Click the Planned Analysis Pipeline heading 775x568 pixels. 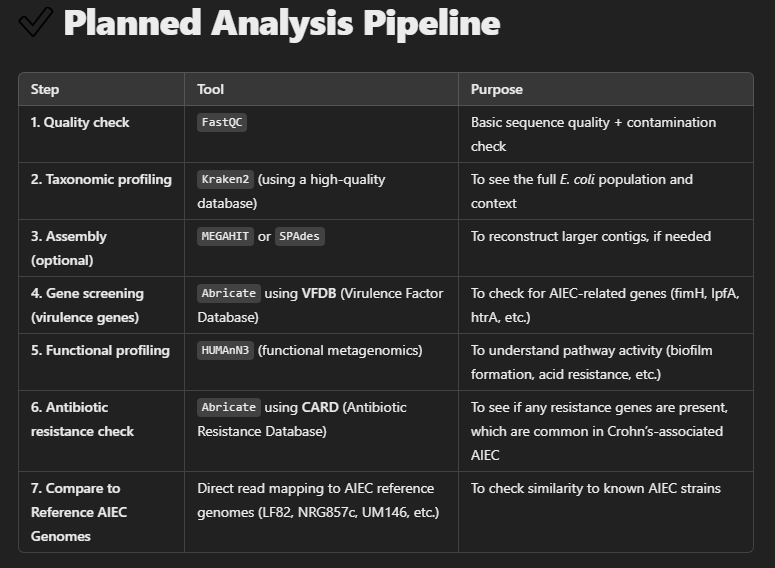click(281, 23)
